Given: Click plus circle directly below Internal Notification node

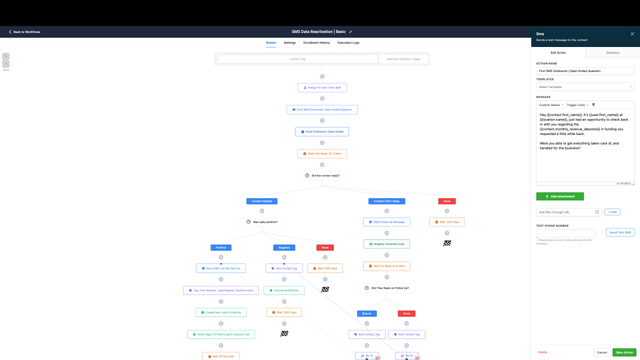Looking at the screenshot, I should click(x=284, y=302).
